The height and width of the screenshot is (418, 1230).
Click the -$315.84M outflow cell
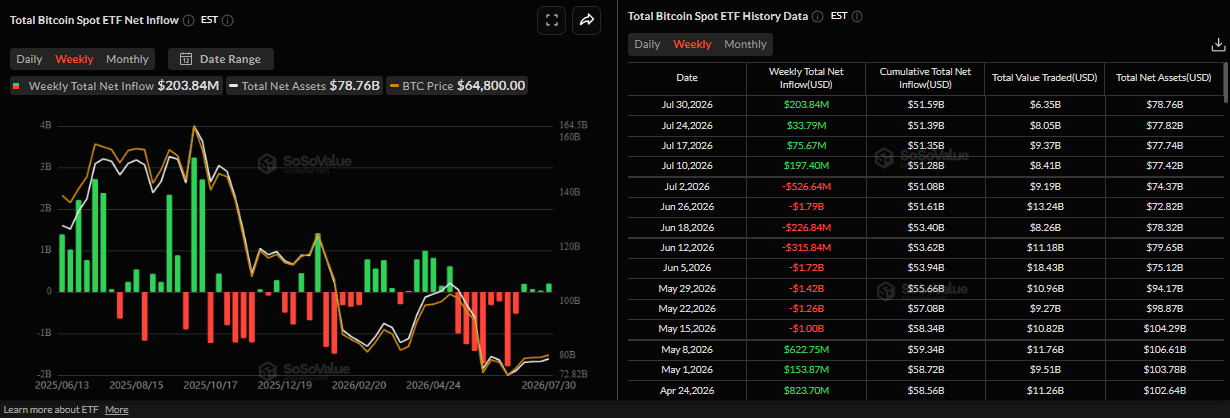click(806, 247)
